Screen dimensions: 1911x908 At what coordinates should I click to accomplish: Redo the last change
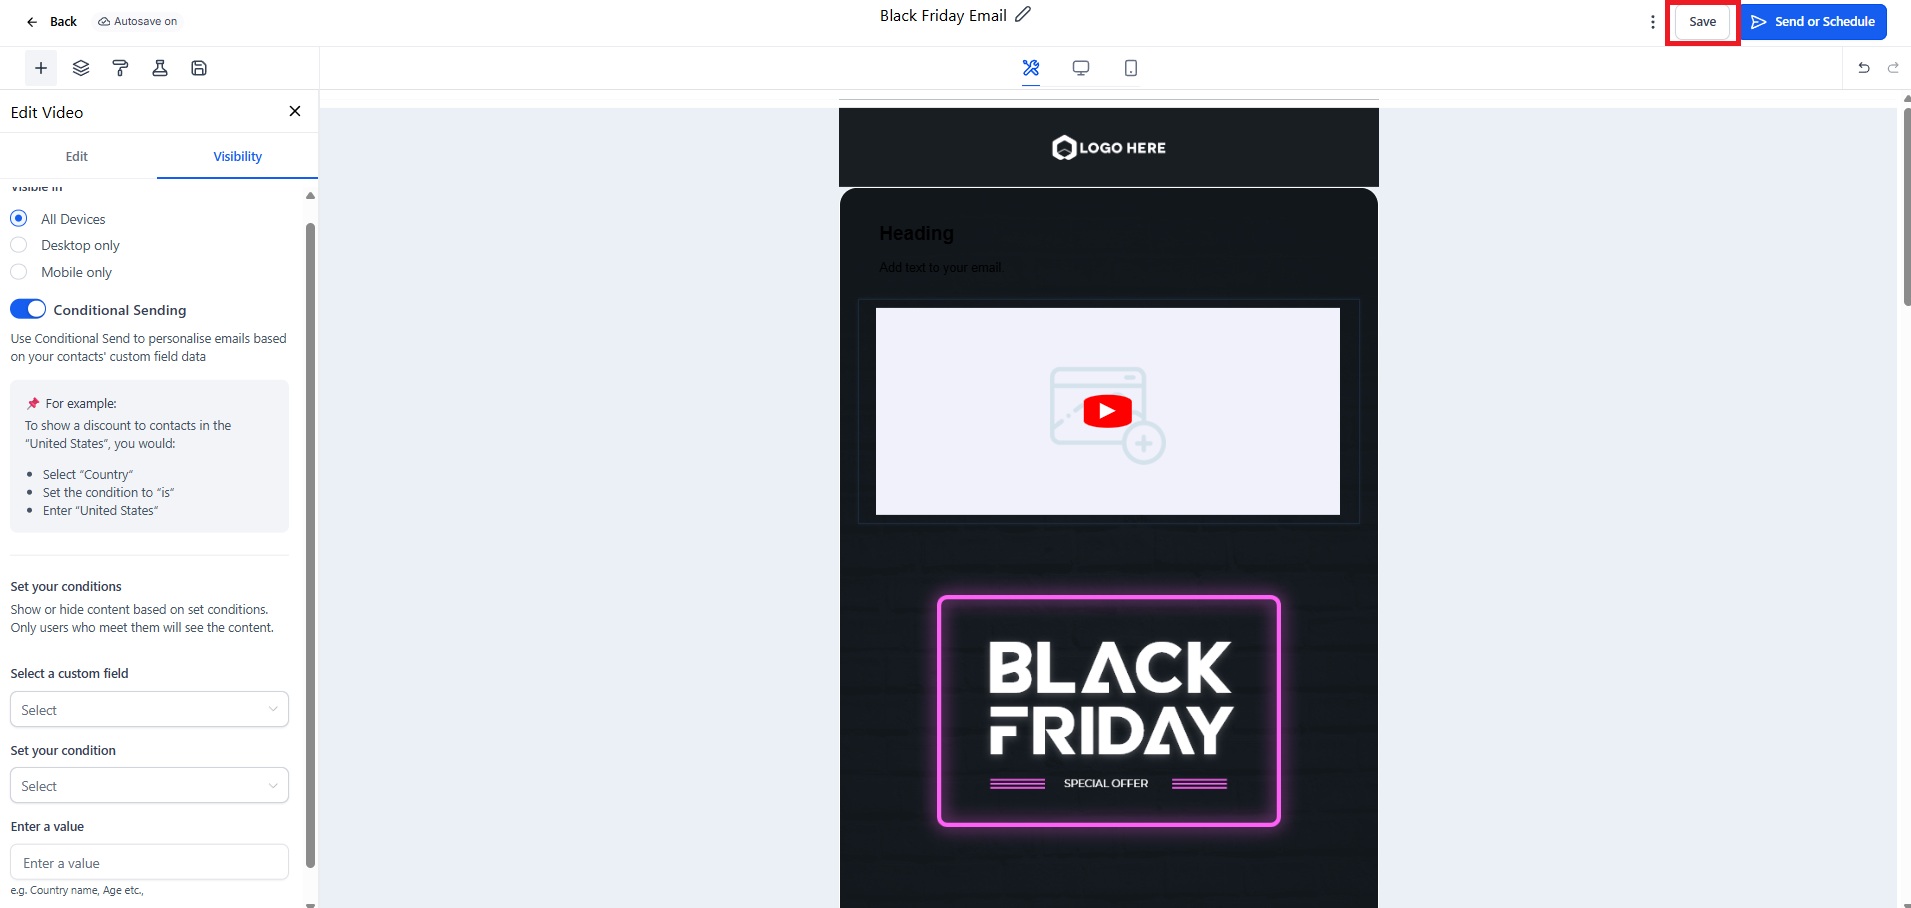(x=1893, y=68)
